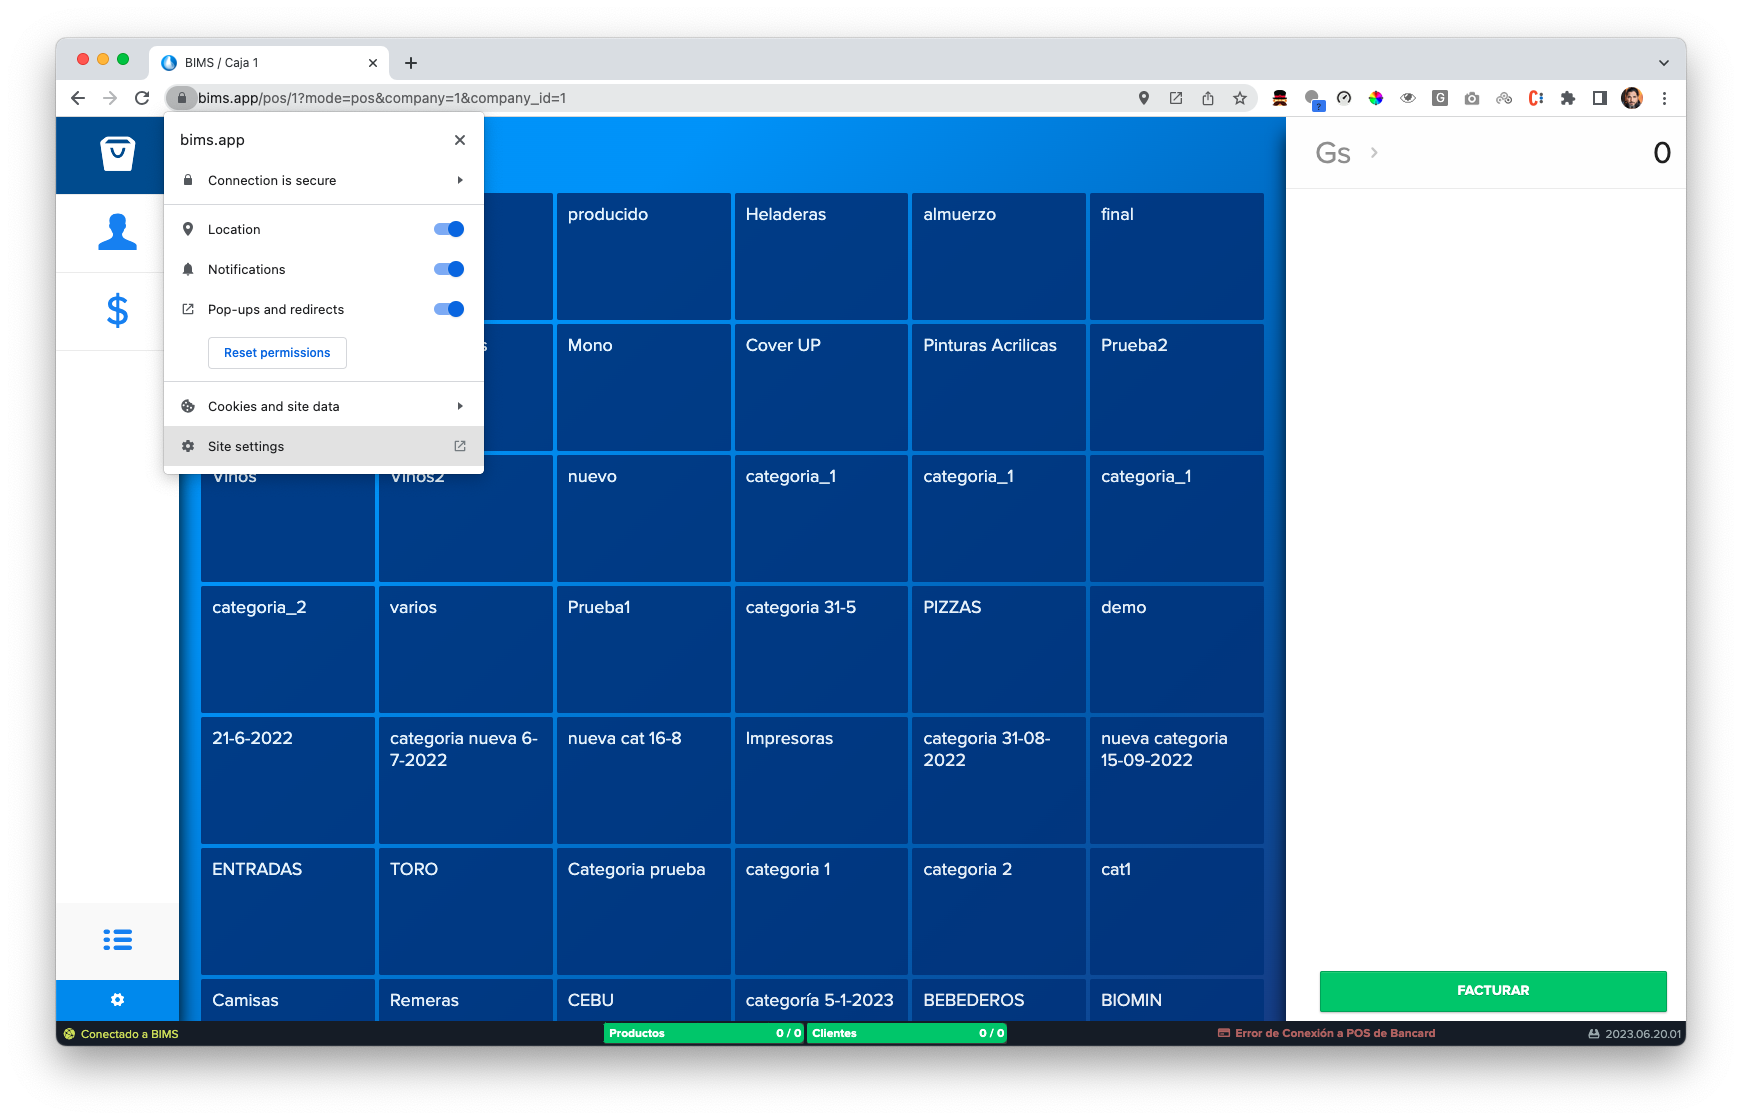1742x1120 pixels.
Task: Disable the Location permission toggle
Action: click(x=449, y=229)
